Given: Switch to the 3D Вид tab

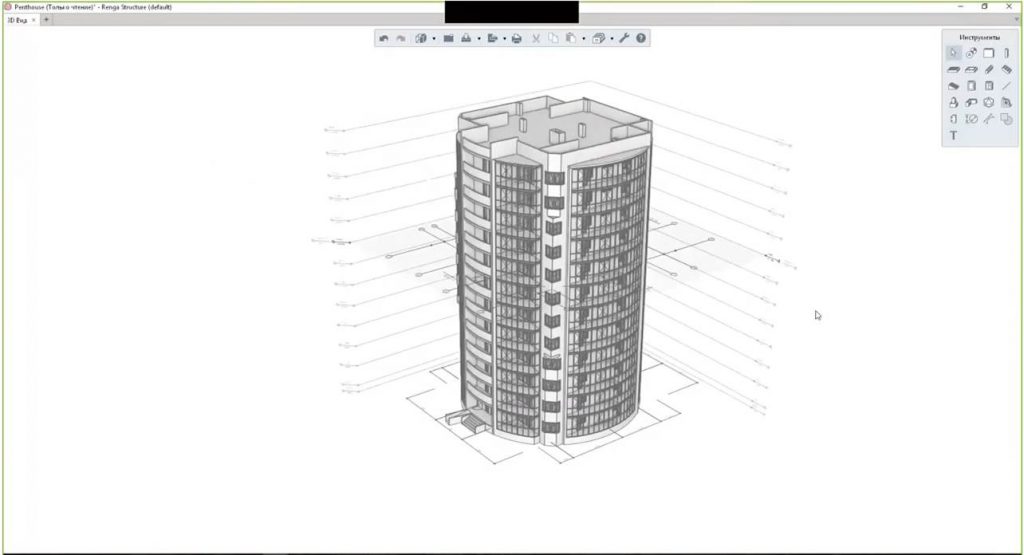Looking at the screenshot, I should [x=17, y=20].
